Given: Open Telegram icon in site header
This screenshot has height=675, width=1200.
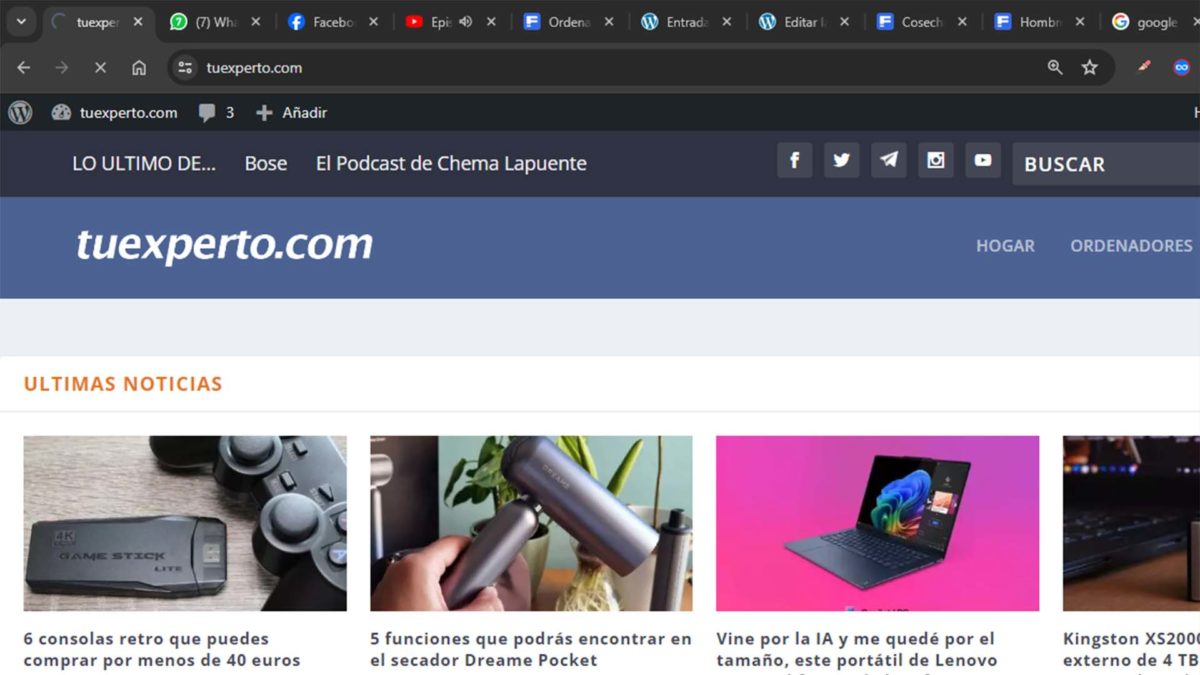Looking at the screenshot, I should click(x=888, y=160).
